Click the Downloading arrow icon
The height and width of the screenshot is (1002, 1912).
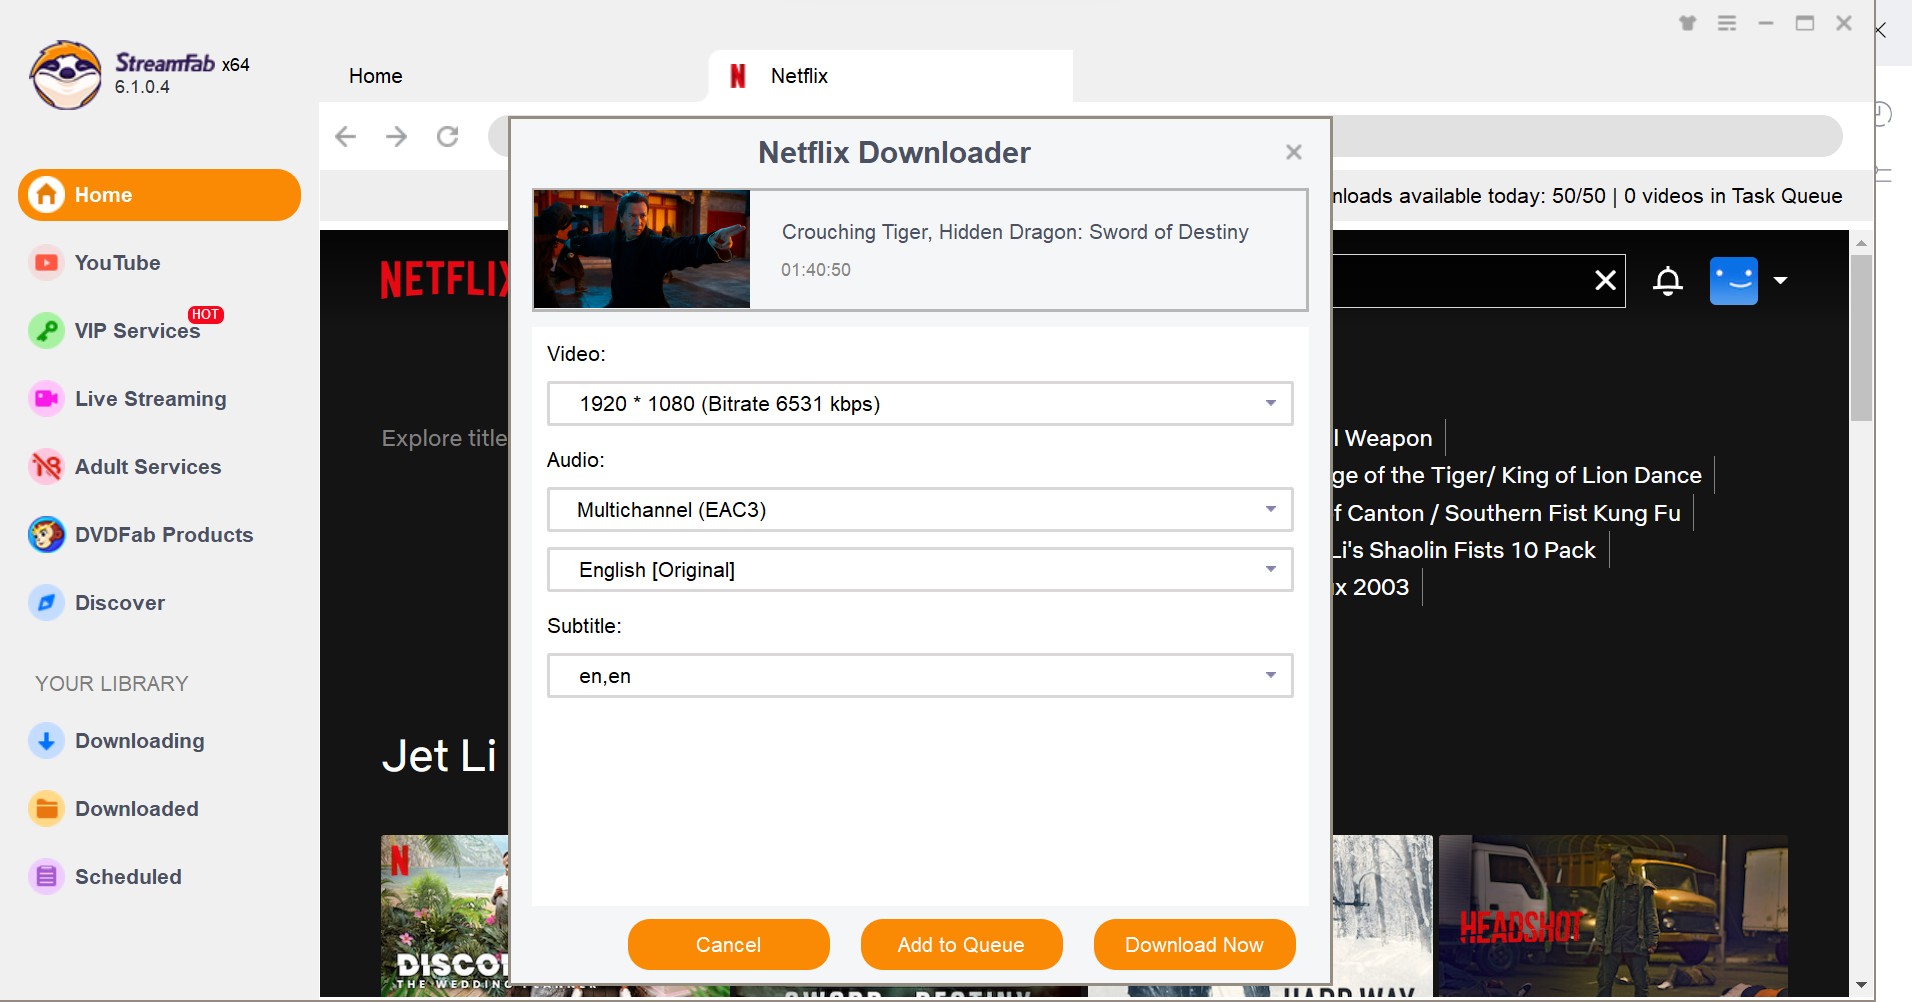(x=46, y=741)
